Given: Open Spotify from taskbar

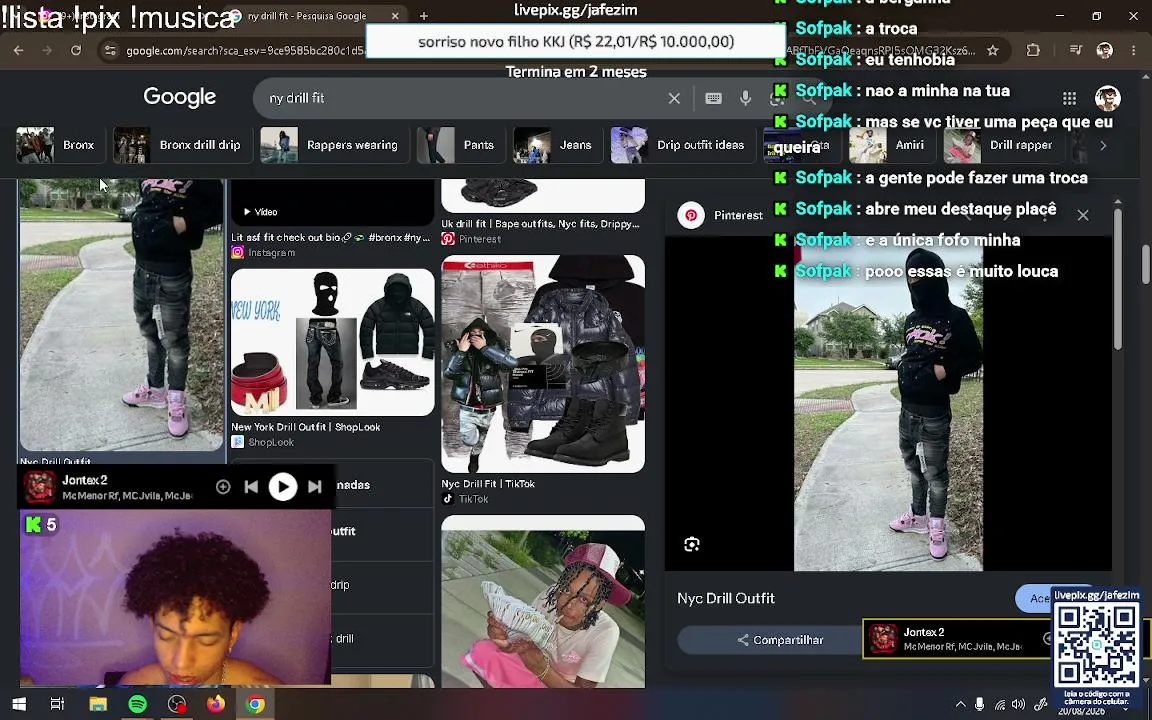Looking at the screenshot, I should [137, 704].
